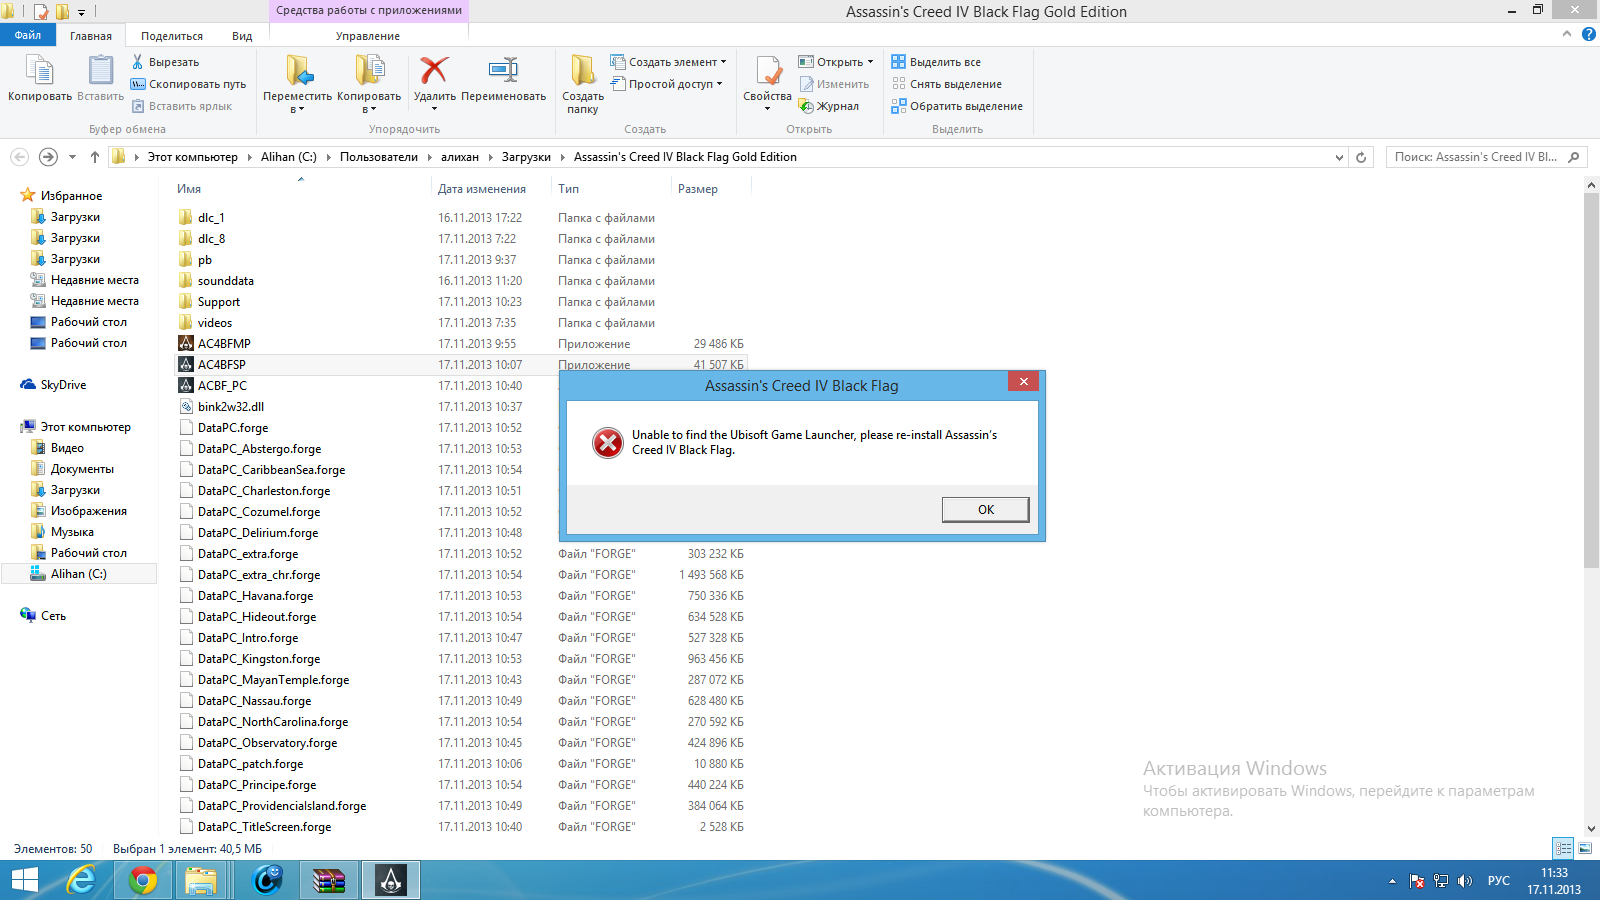The image size is (1600, 900).
Task: Show hidden tray icons arrow
Action: tap(1392, 881)
